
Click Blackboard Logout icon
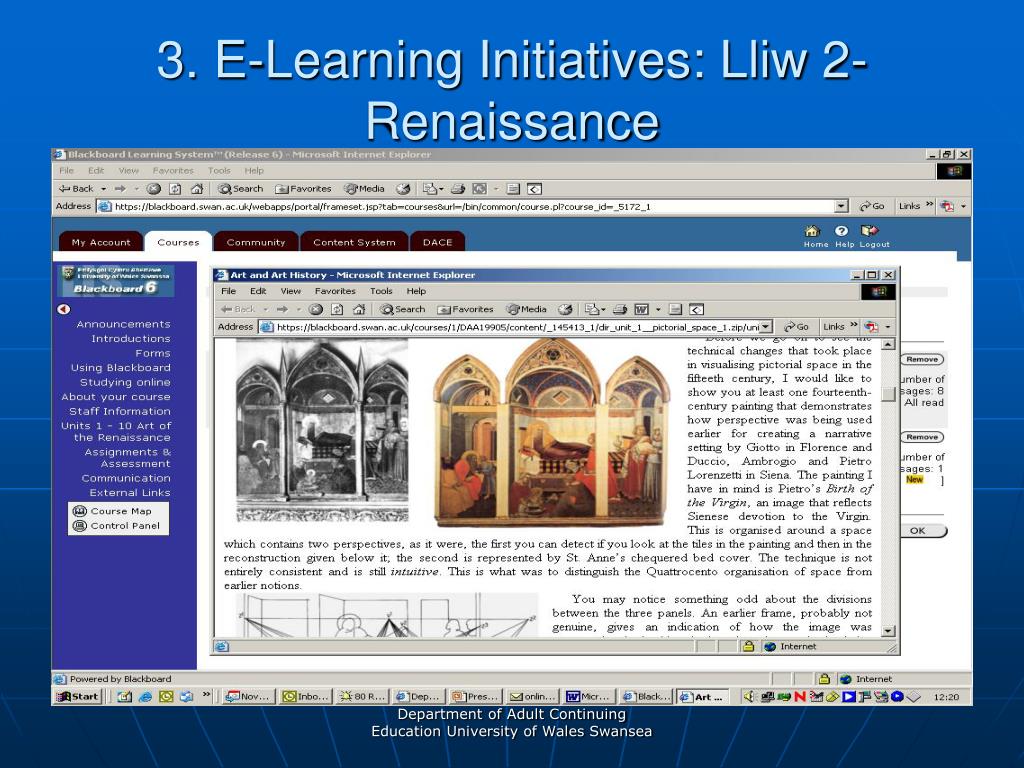(869, 231)
